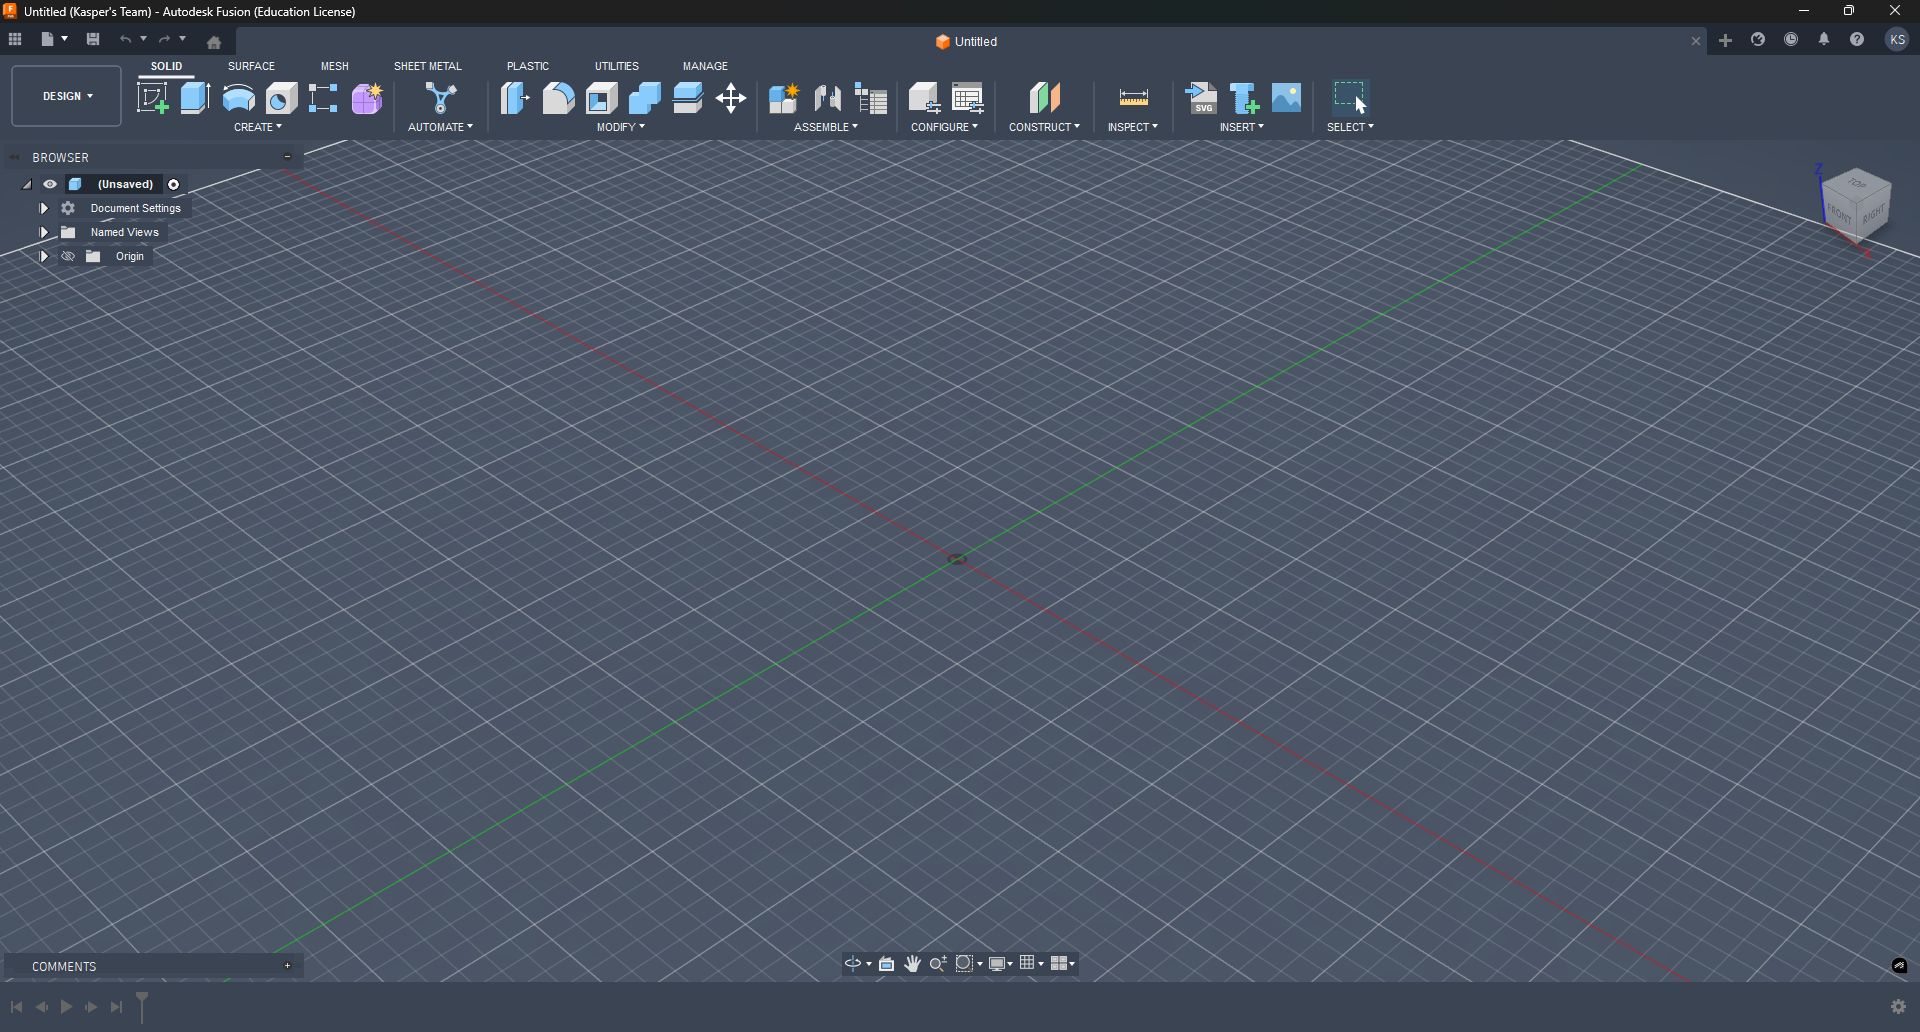Activate the Pan tool in navigation bar

tap(913, 963)
